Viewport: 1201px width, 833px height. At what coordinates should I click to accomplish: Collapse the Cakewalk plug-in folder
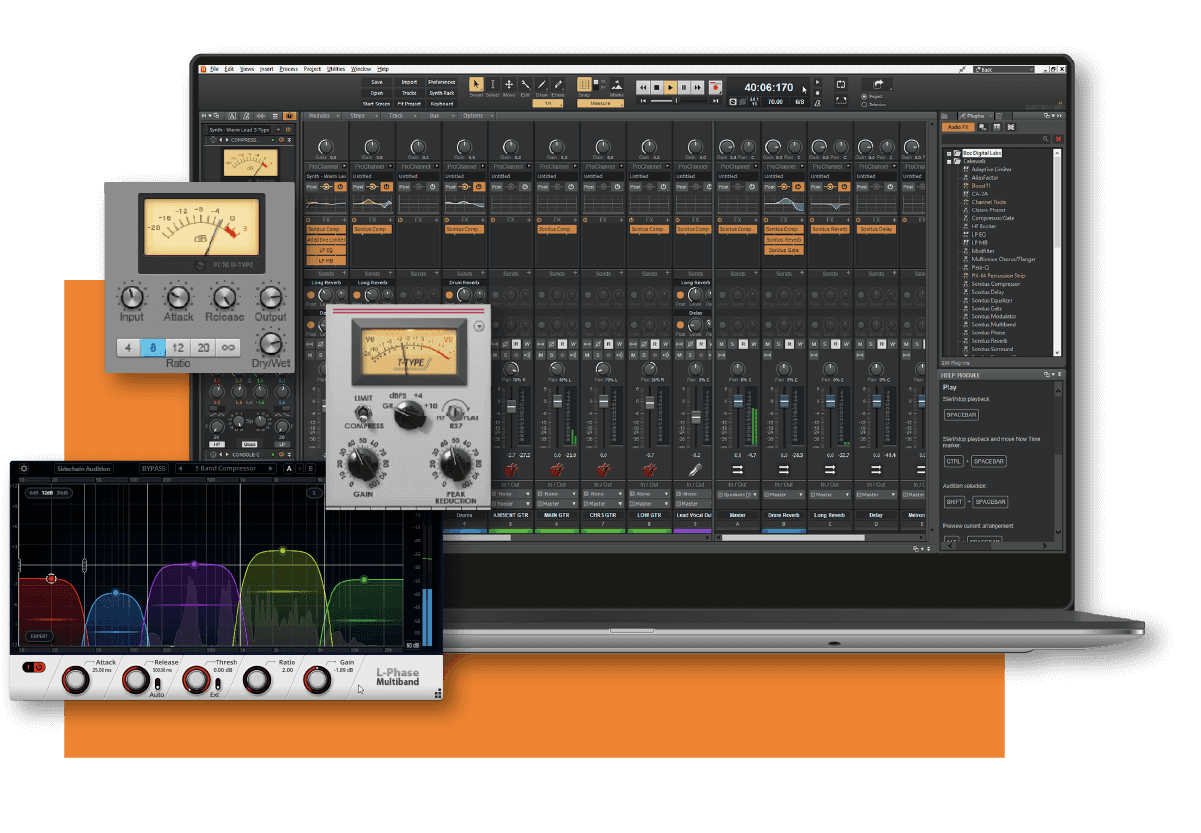click(949, 161)
